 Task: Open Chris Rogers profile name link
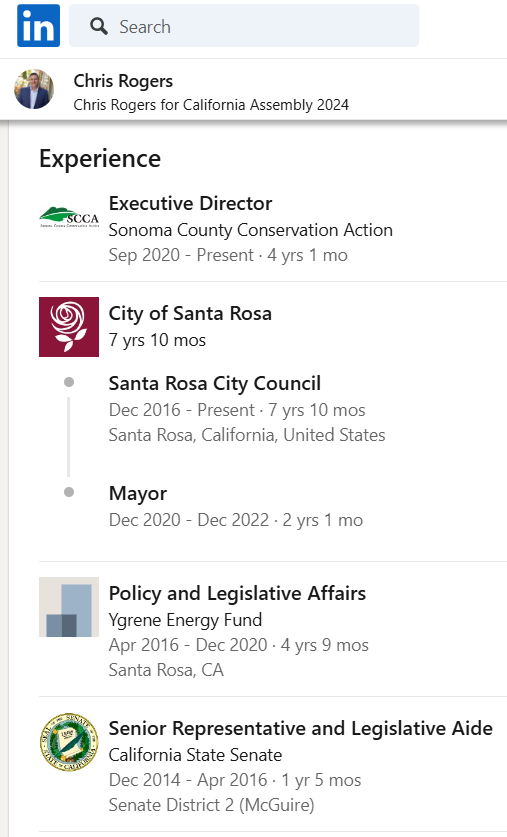point(123,81)
